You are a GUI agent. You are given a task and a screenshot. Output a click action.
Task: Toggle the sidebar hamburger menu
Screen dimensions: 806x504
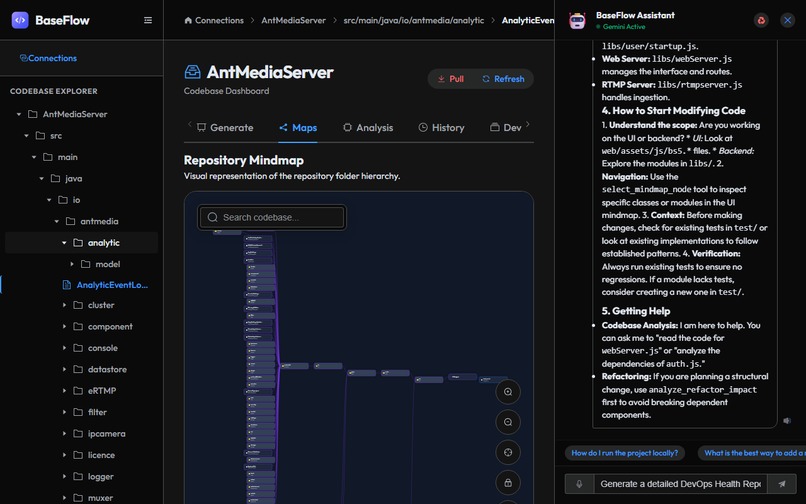pos(148,20)
